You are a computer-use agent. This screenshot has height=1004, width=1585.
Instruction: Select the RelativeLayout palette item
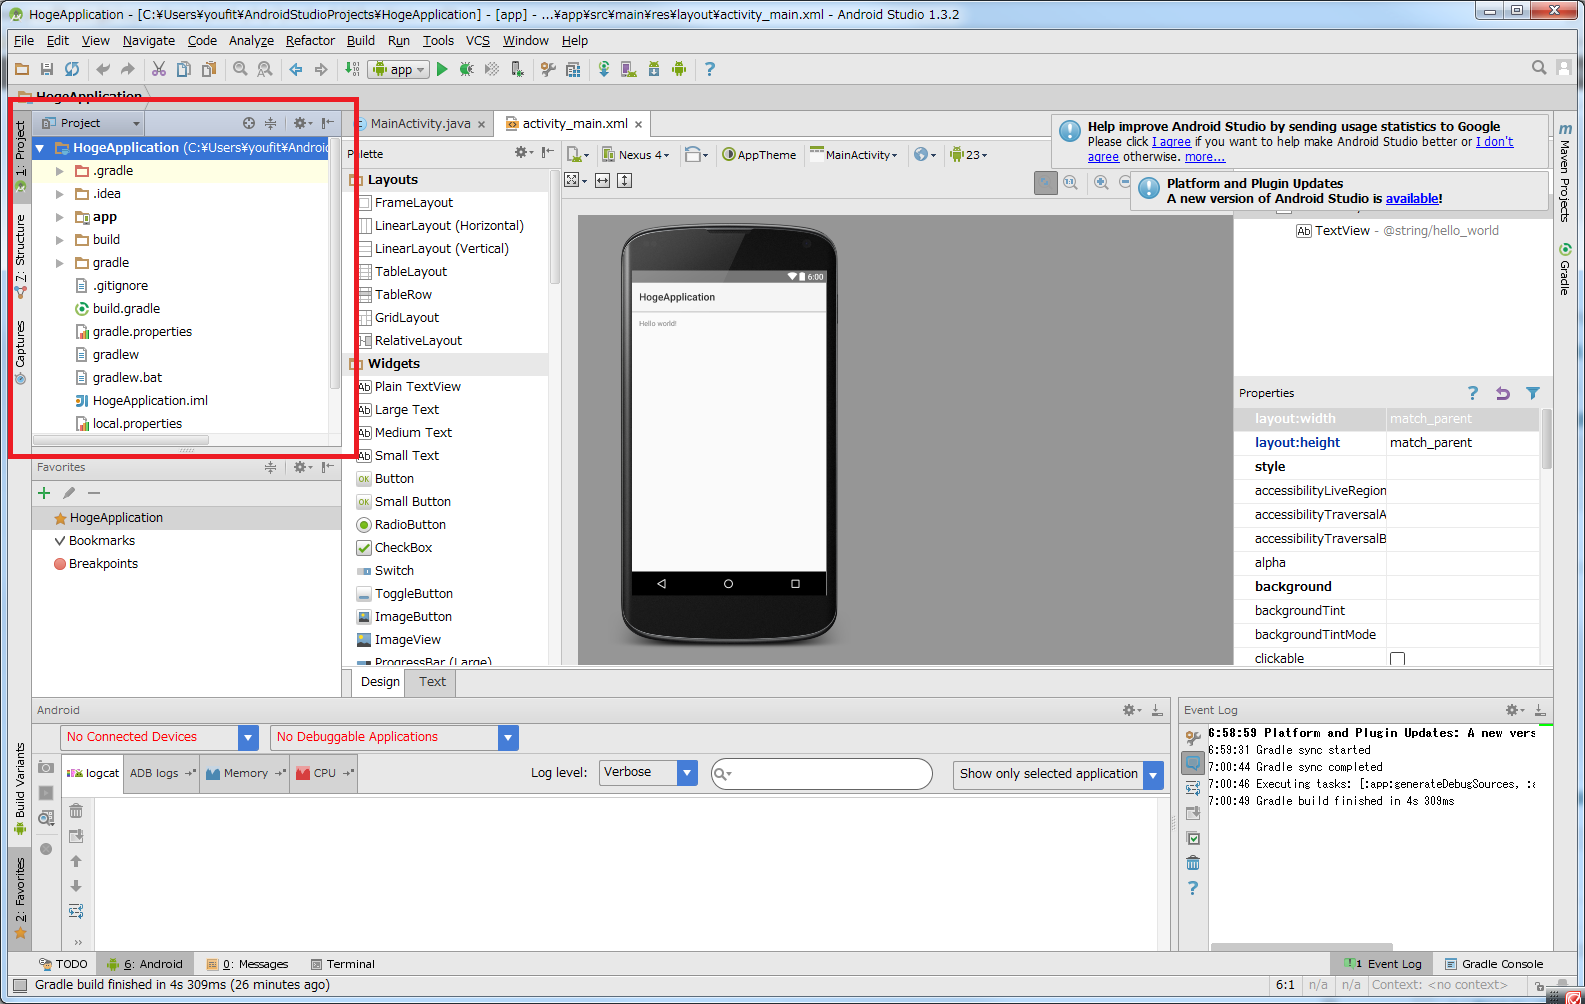(x=418, y=341)
